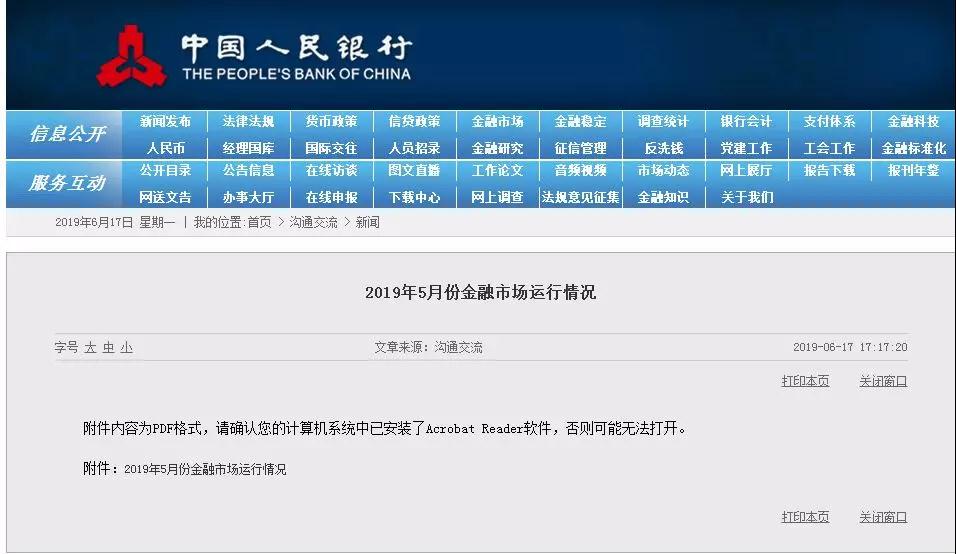Click lower 关闭窗口 link
The height and width of the screenshot is (554, 956).
pos(883,517)
